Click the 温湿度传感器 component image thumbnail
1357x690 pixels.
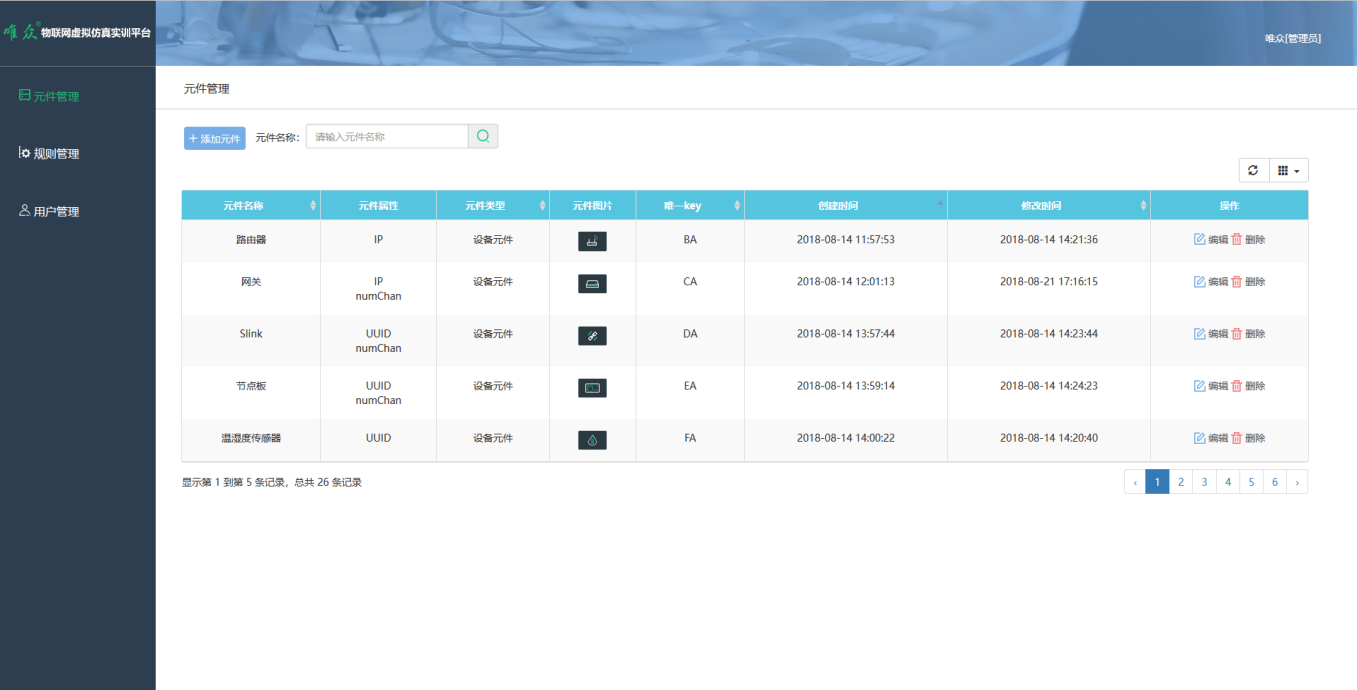592,440
